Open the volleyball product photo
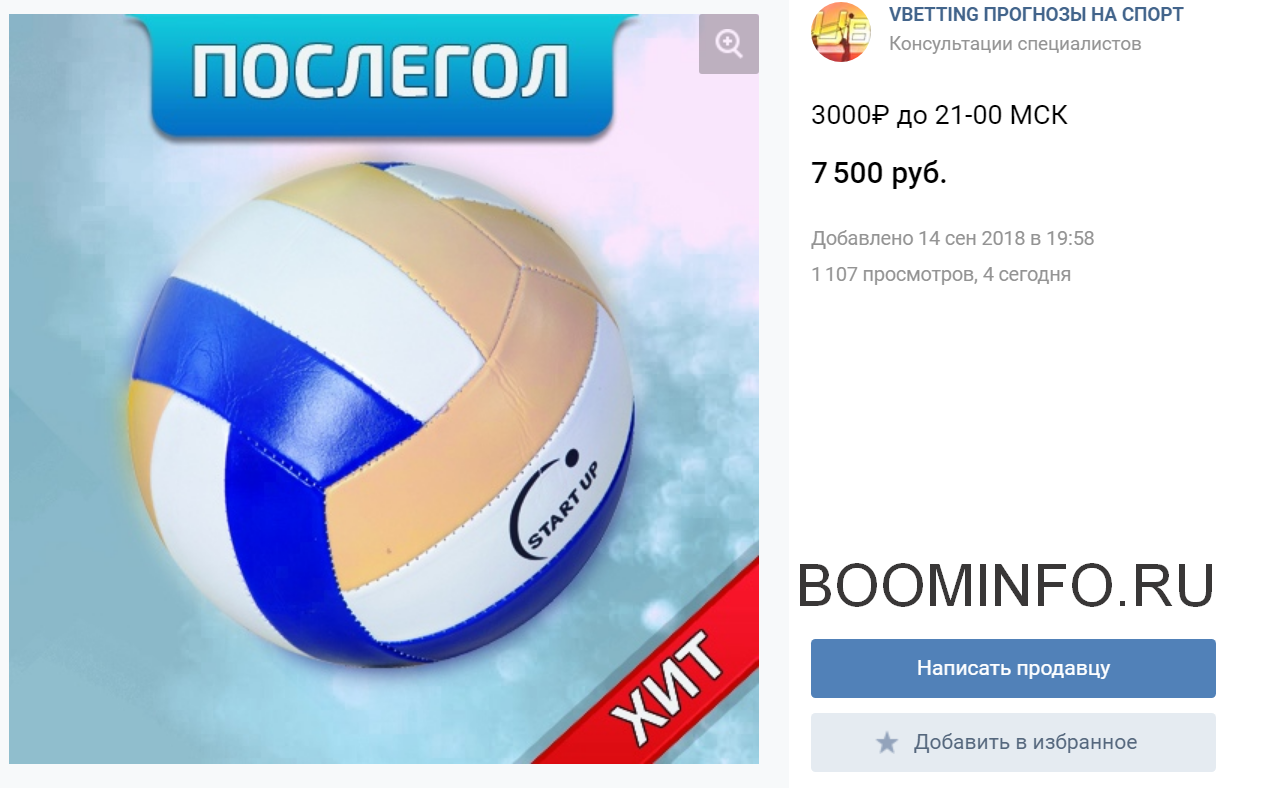 tap(384, 389)
